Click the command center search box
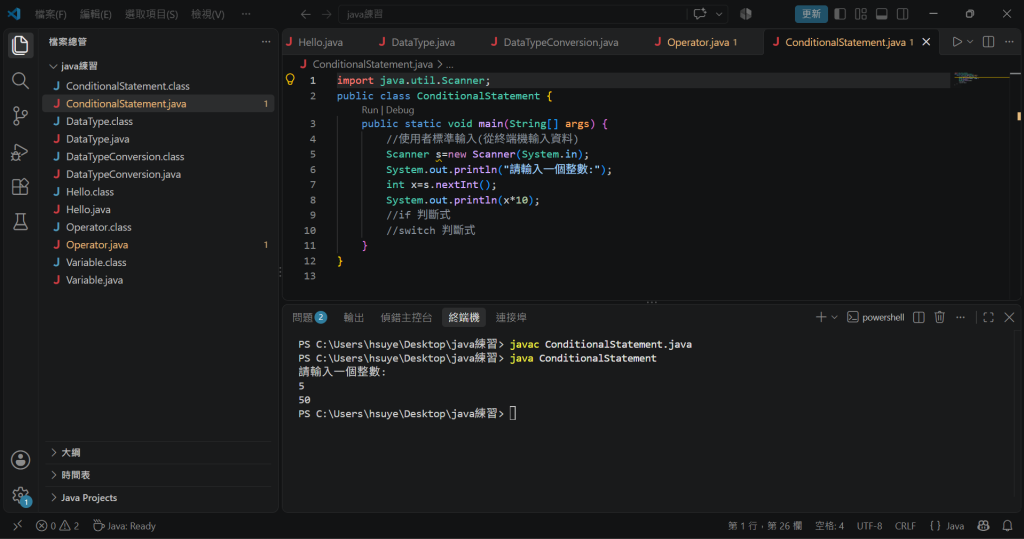The image size is (1024, 539). [513, 14]
